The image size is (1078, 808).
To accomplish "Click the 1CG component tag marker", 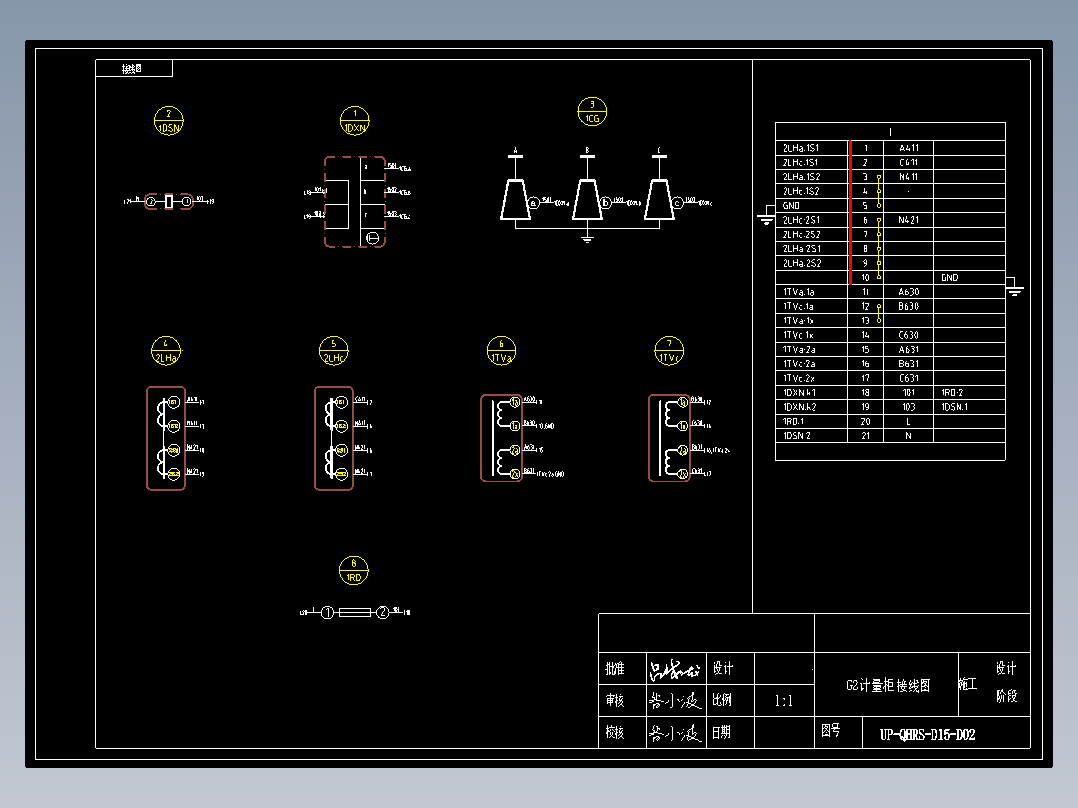I will tap(592, 111).
